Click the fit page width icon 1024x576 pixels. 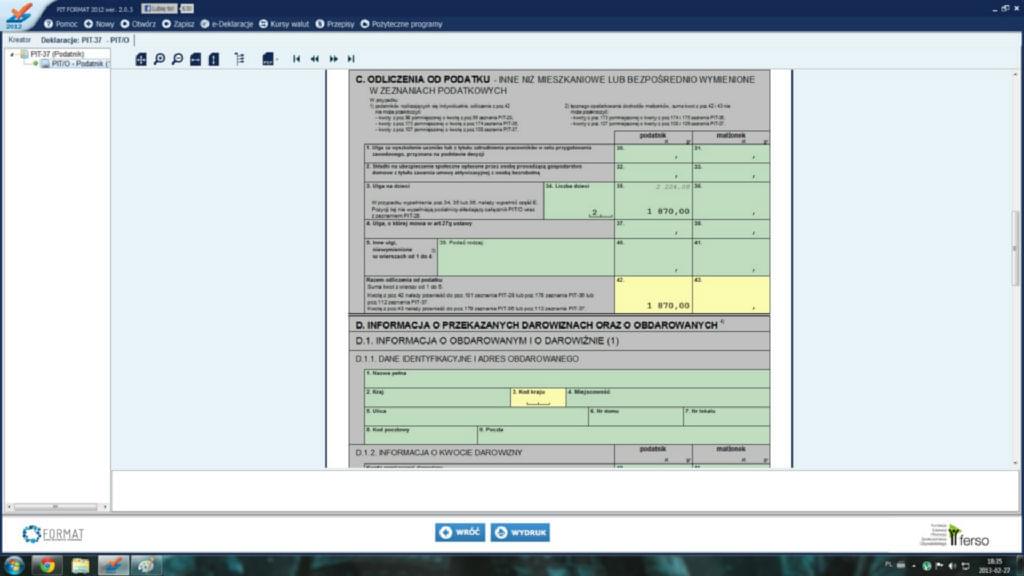[x=196, y=59]
